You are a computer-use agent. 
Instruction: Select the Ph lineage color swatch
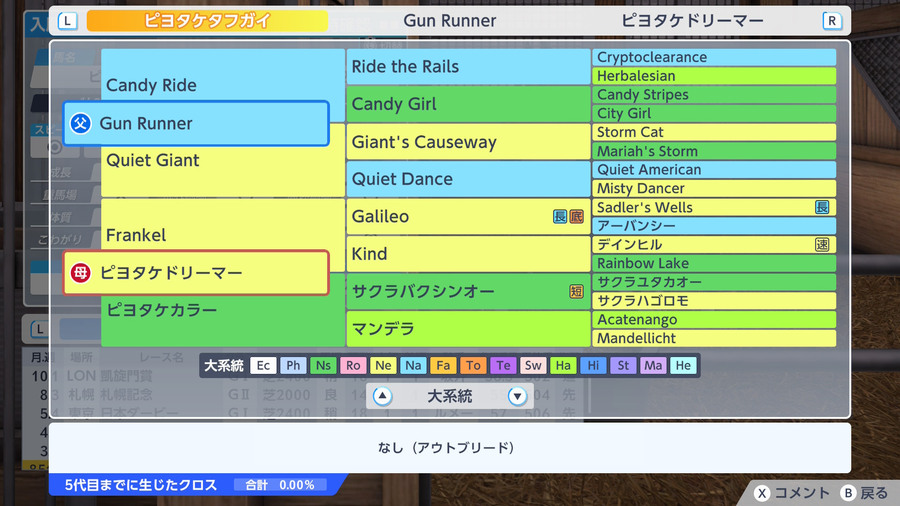pos(293,365)
